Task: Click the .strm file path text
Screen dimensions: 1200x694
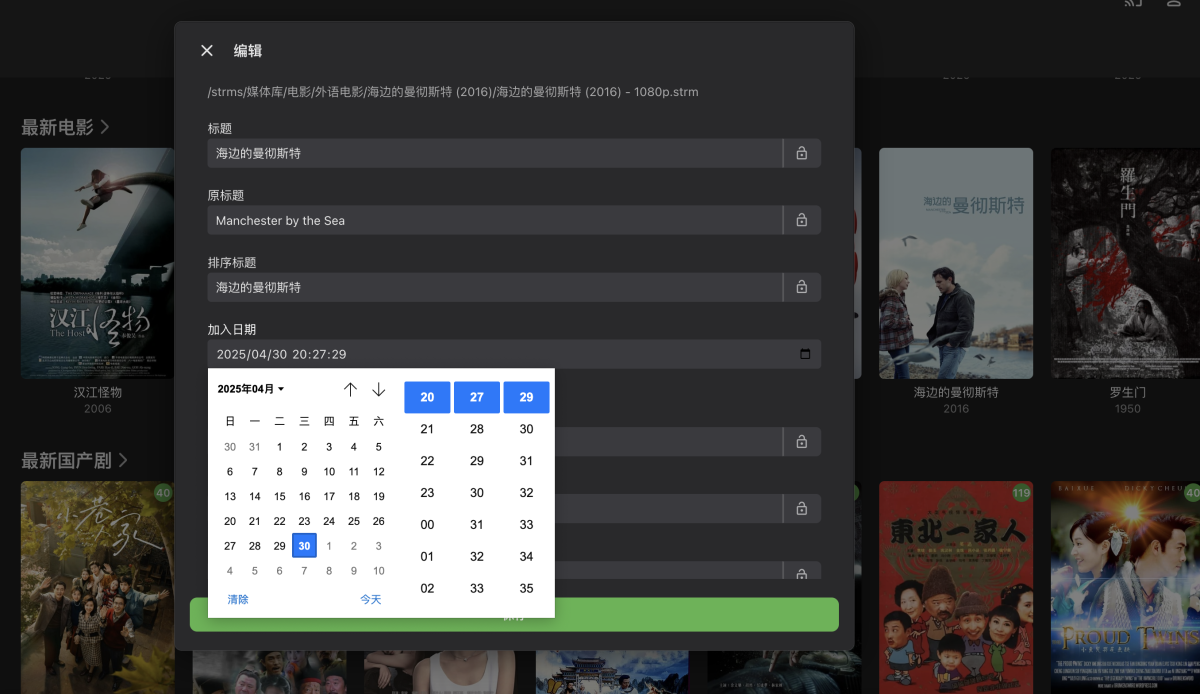Action: point(453,92)
